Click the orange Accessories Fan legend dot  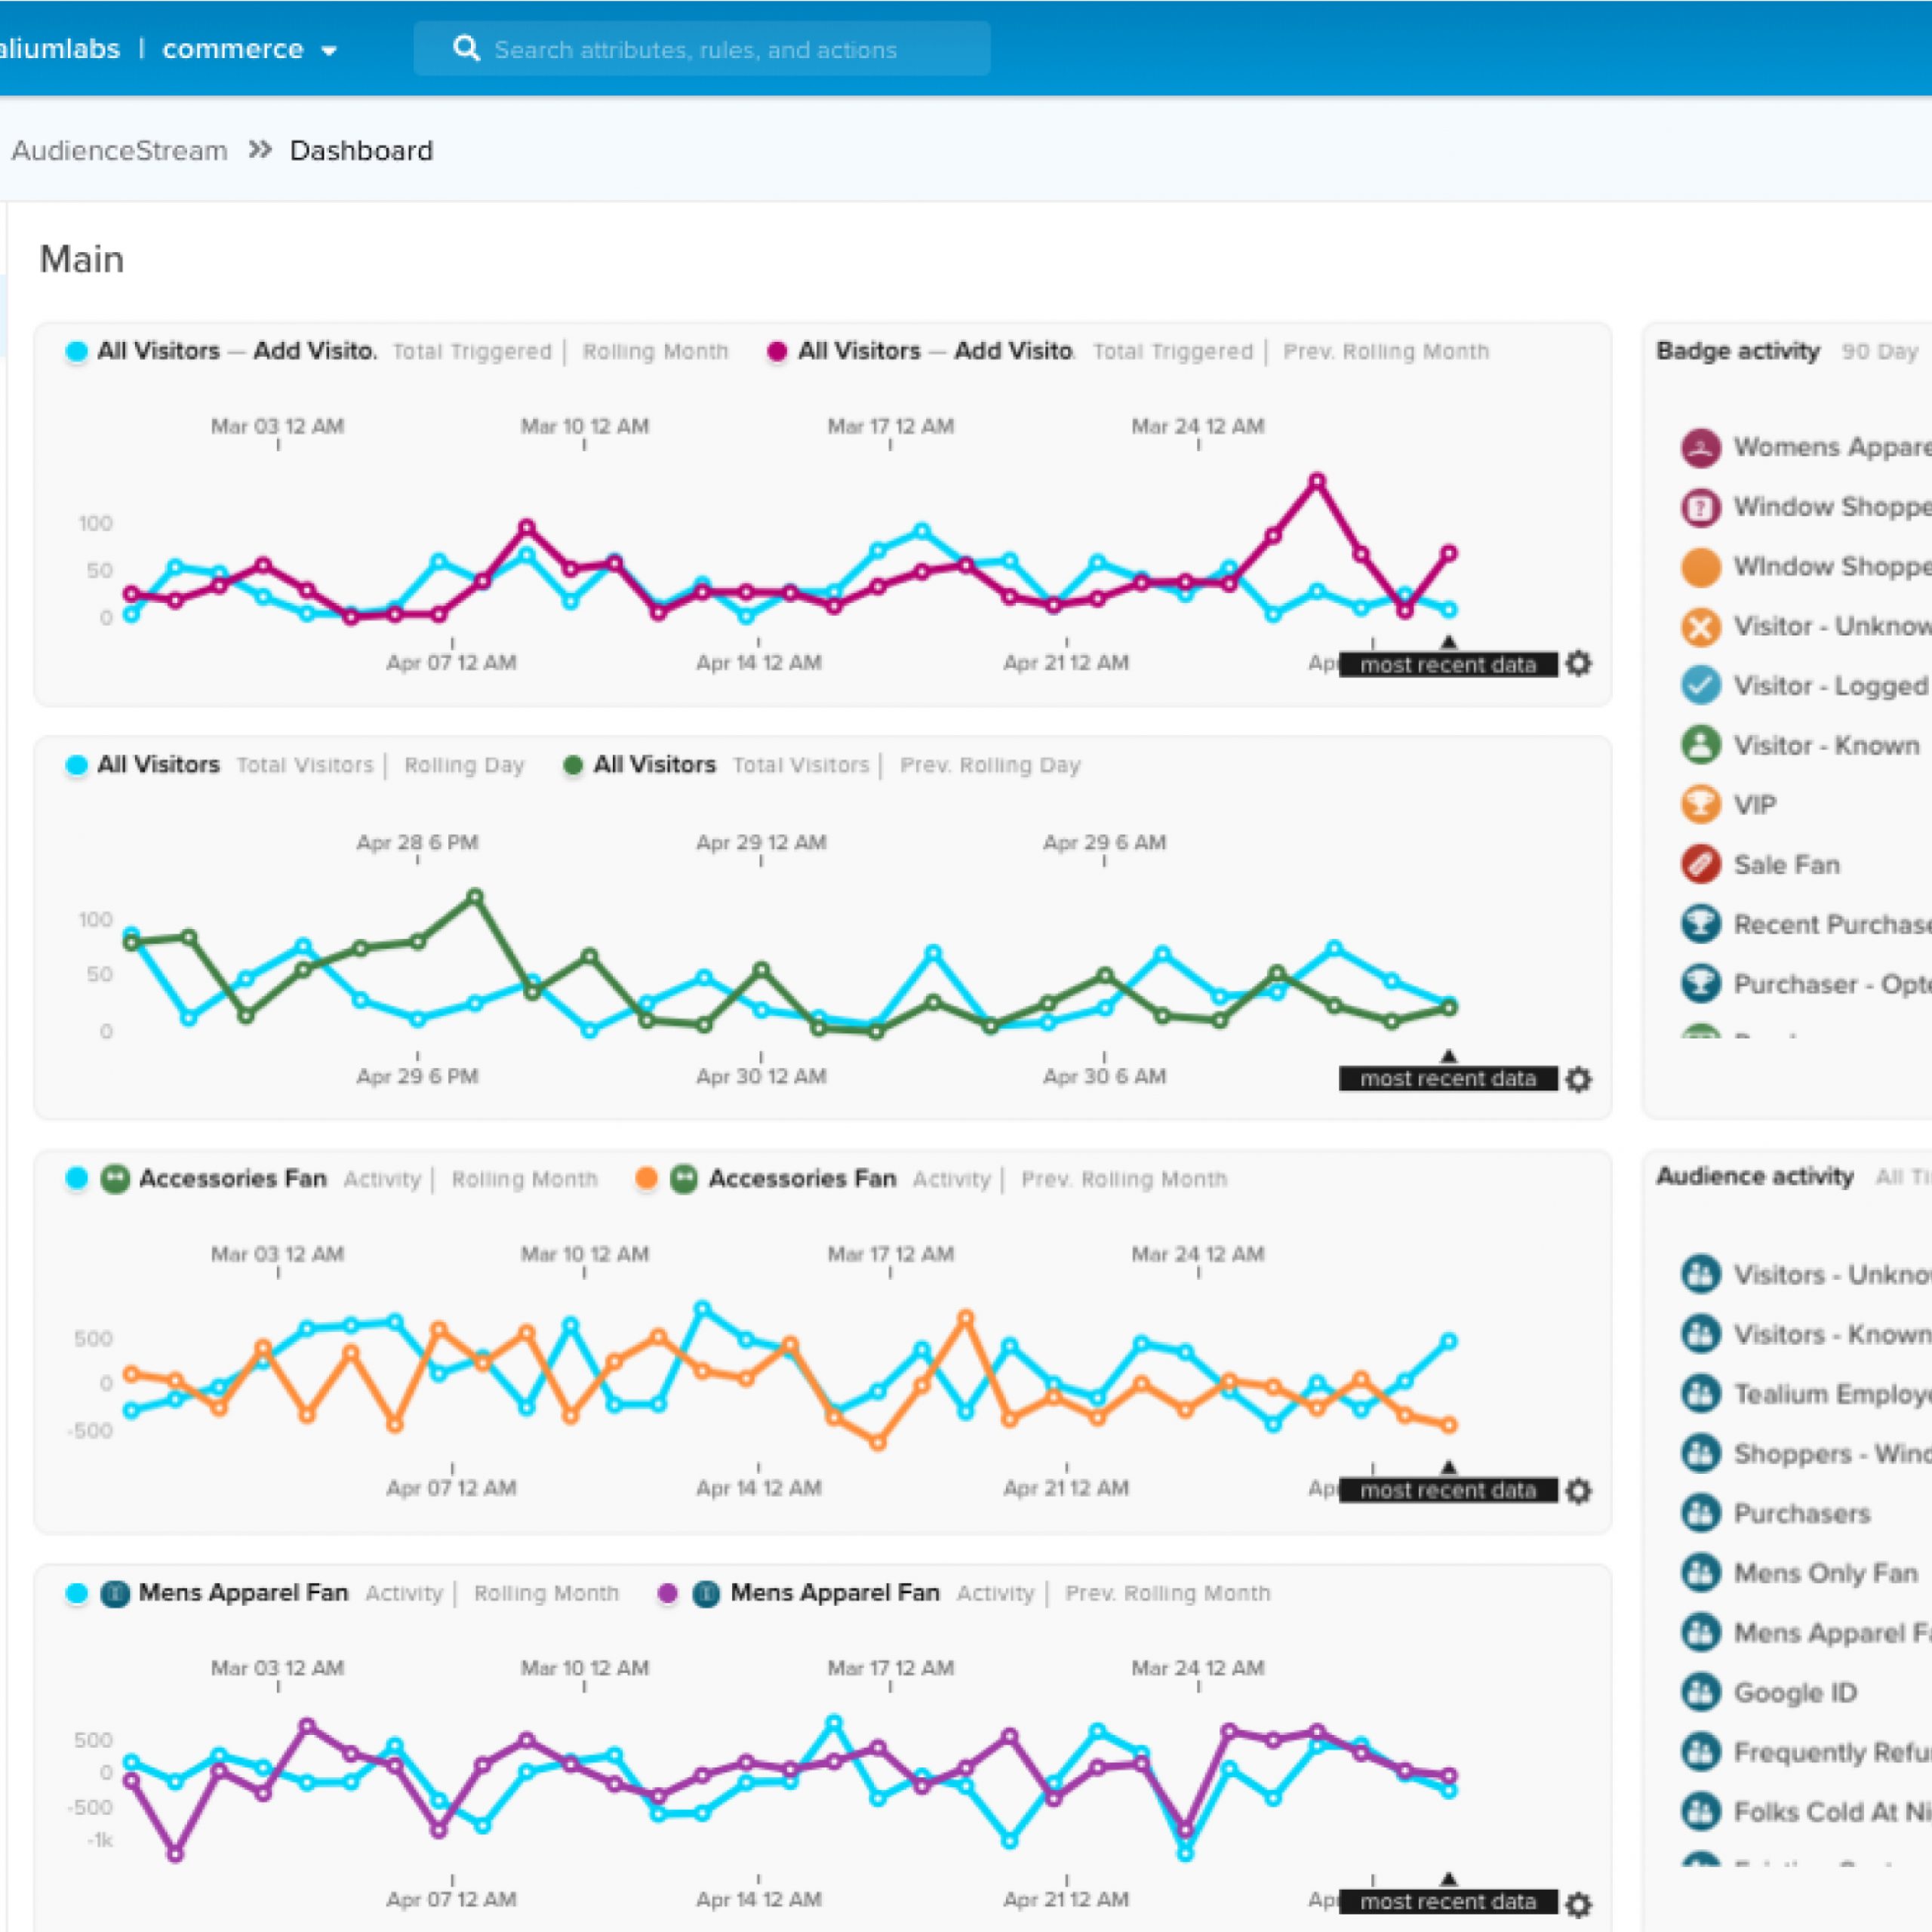(x=647, y=1179)
